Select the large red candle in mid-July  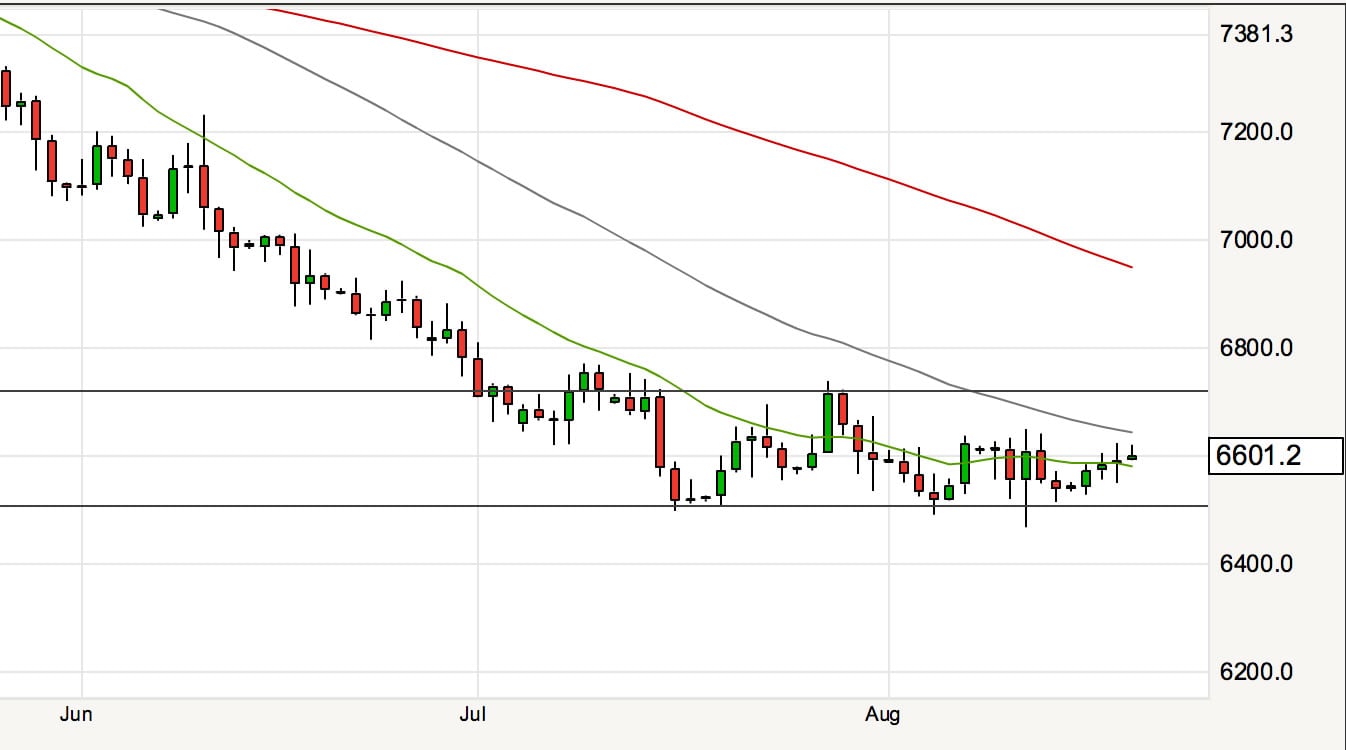click(660, 432)
